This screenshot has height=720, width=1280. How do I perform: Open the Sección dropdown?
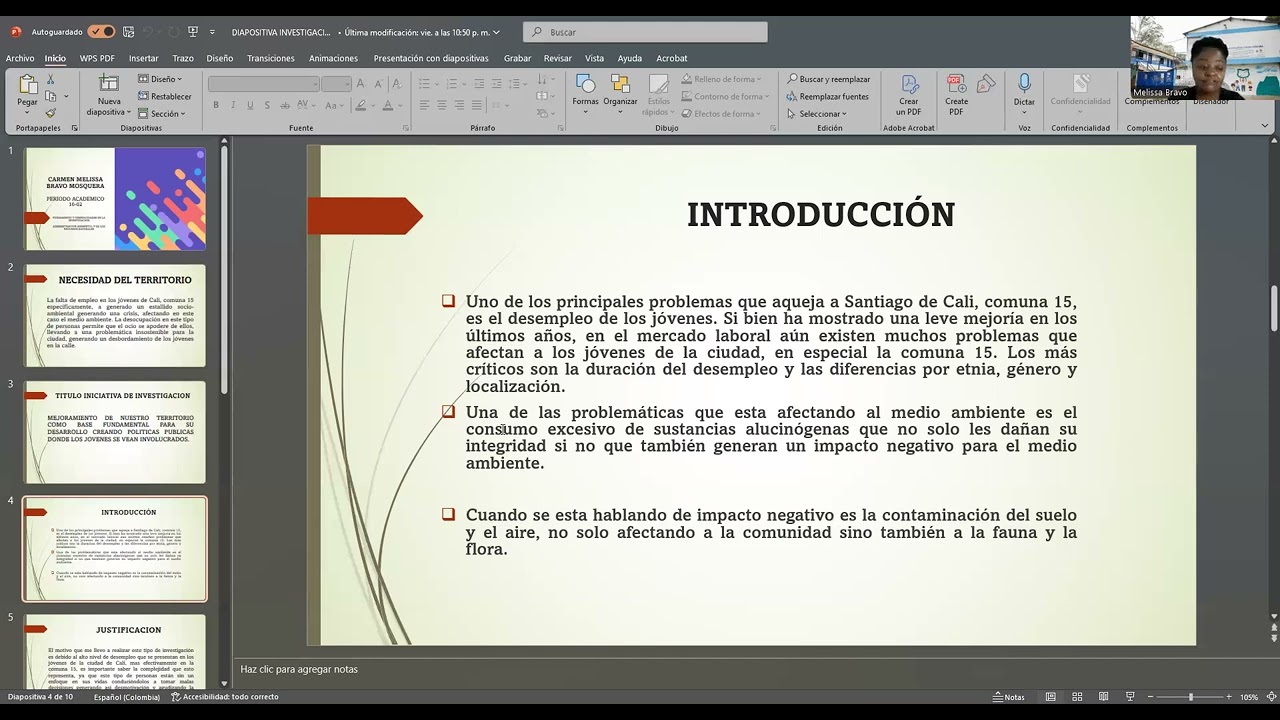coord(162,113)
